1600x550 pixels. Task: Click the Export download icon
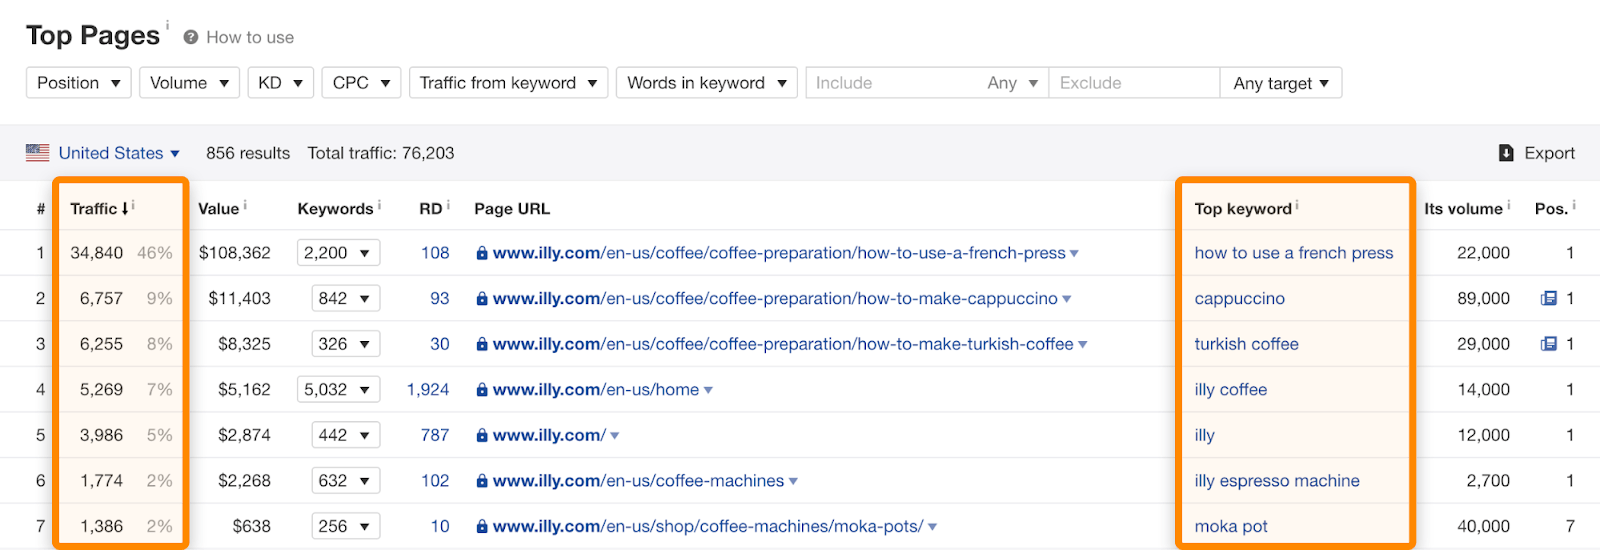point(1506,153)
